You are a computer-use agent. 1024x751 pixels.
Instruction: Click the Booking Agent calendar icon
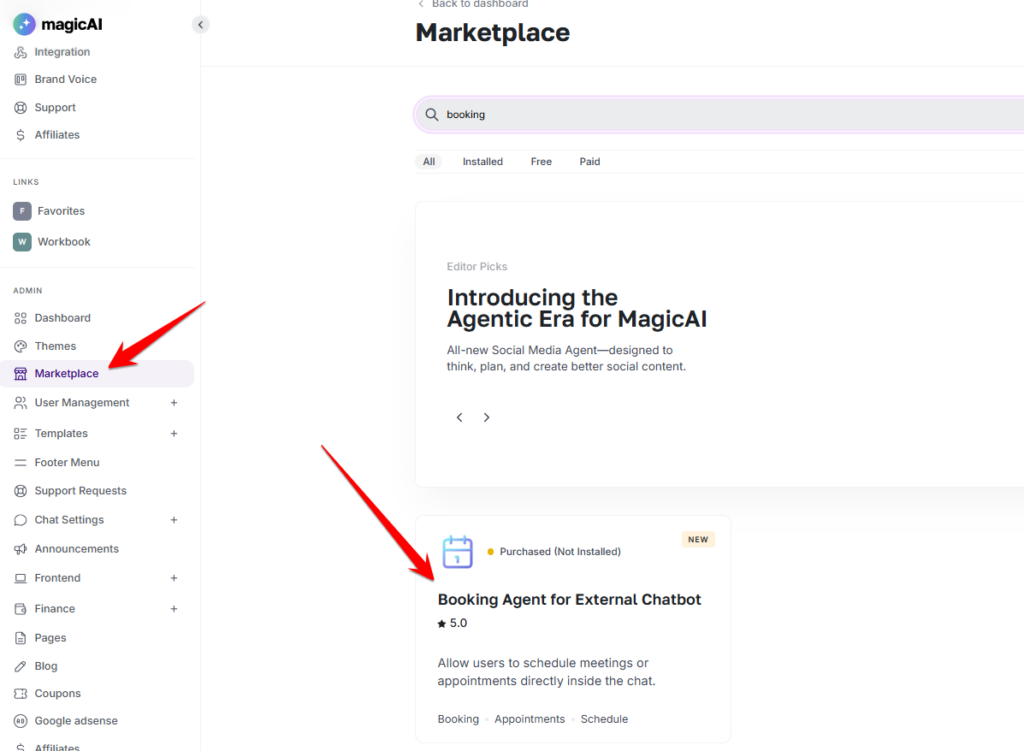(458, 552)
